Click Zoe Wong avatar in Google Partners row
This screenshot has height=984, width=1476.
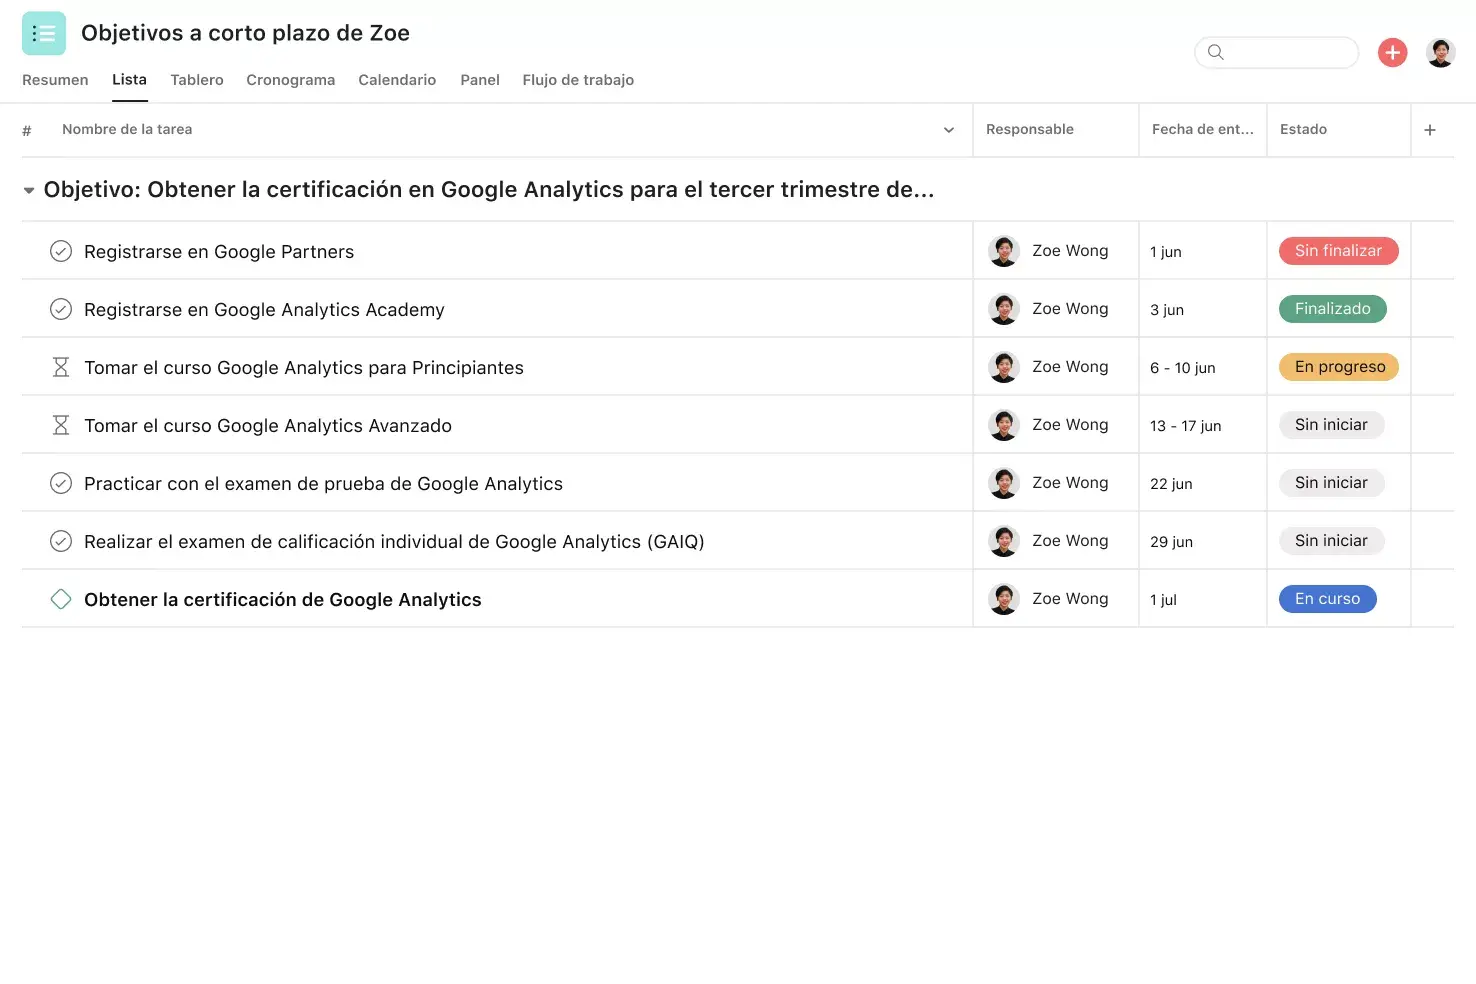(1004, 251)
